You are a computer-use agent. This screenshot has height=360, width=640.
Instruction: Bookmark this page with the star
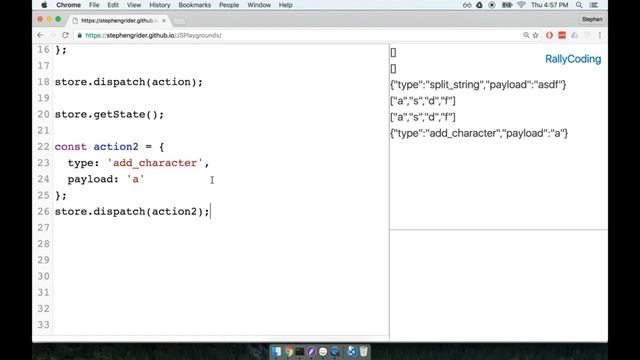(x=536, y=36)
